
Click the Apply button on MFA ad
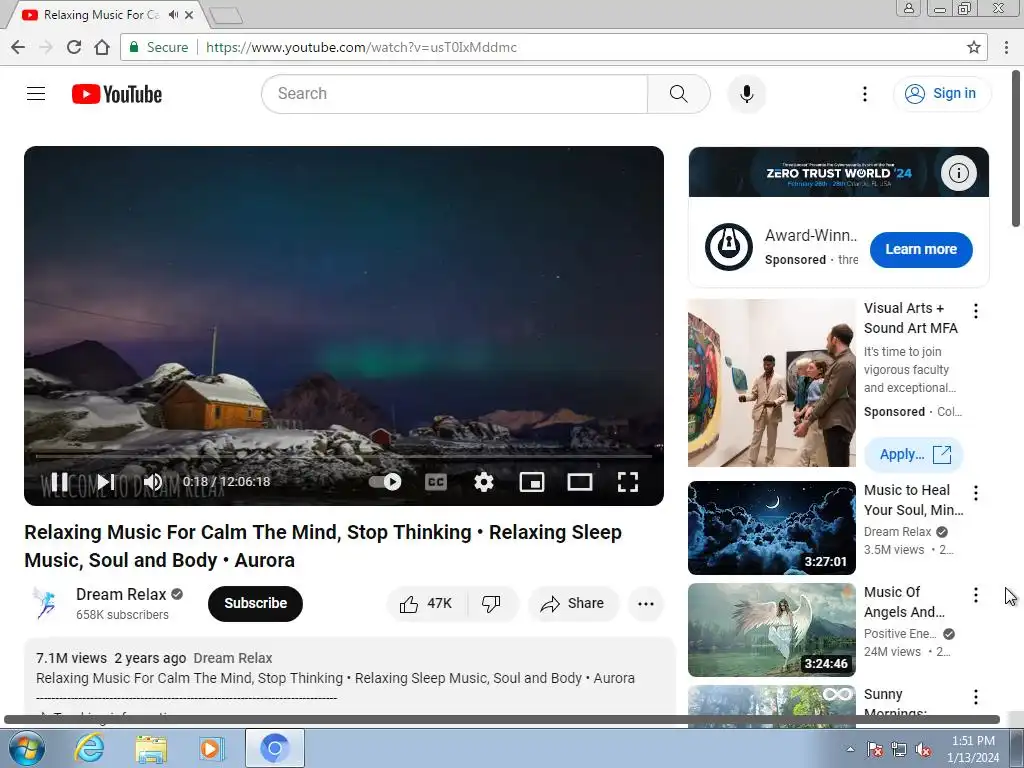(x=914, y=455)
